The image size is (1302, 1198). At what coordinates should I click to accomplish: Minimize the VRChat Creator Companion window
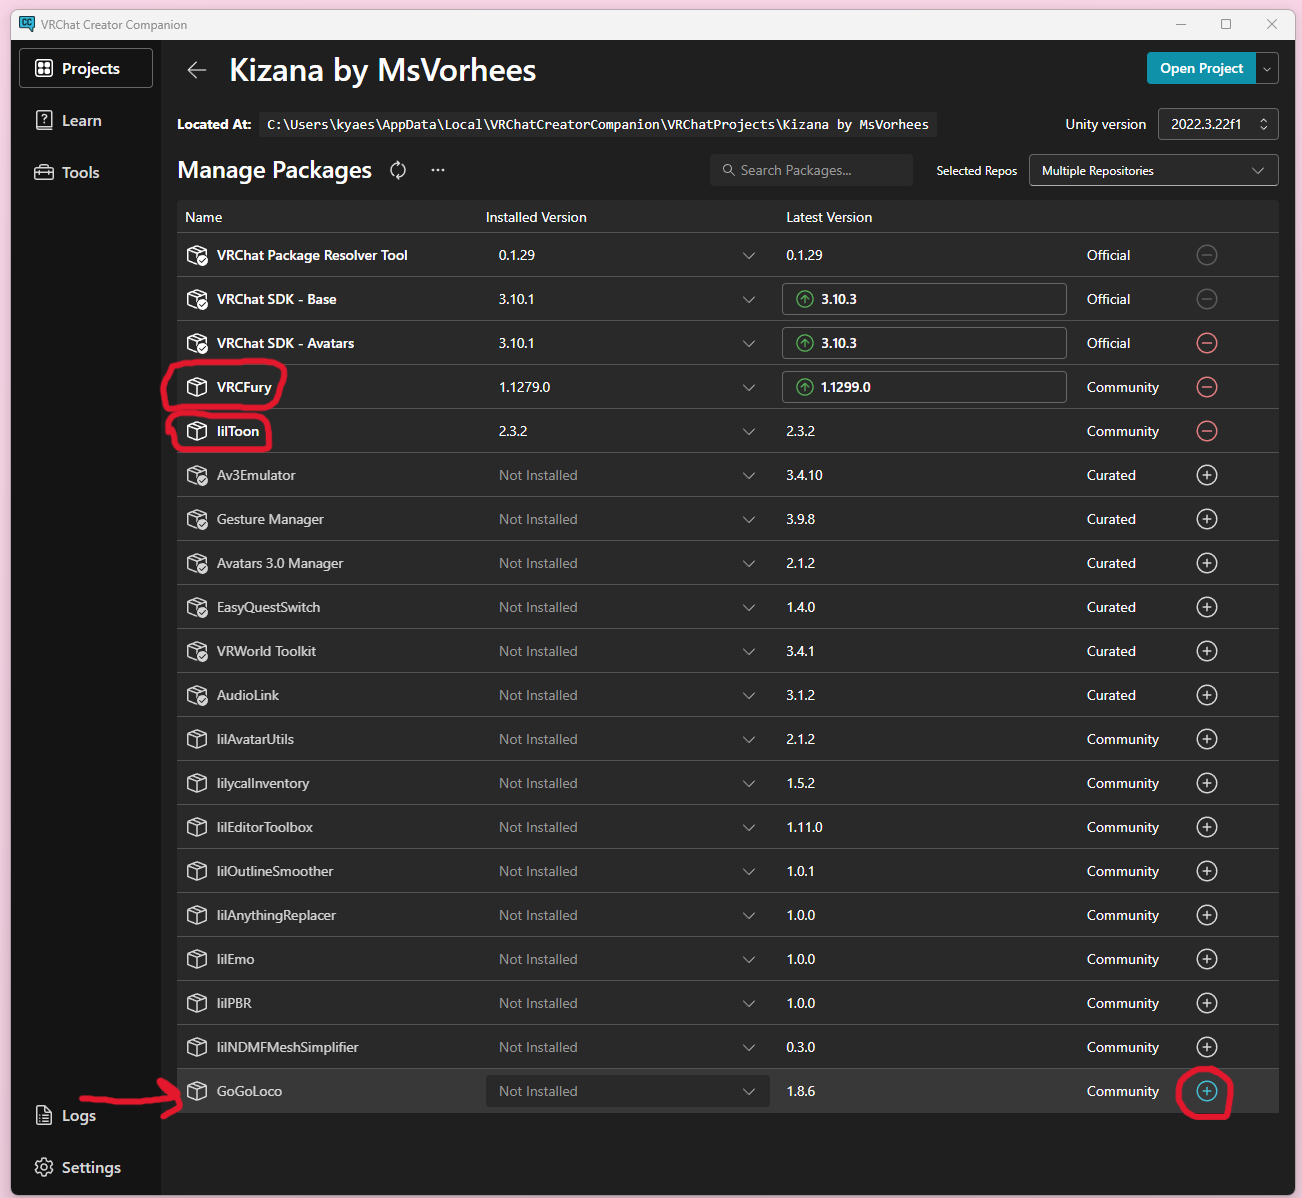coord(1181,24)
